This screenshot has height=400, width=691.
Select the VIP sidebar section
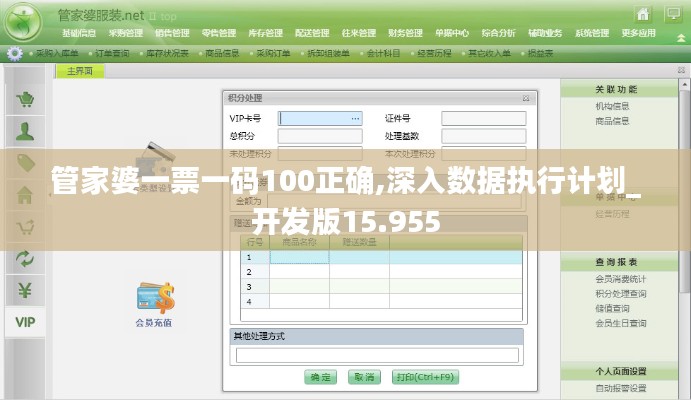pyautogui.click(x=25, y=322)
